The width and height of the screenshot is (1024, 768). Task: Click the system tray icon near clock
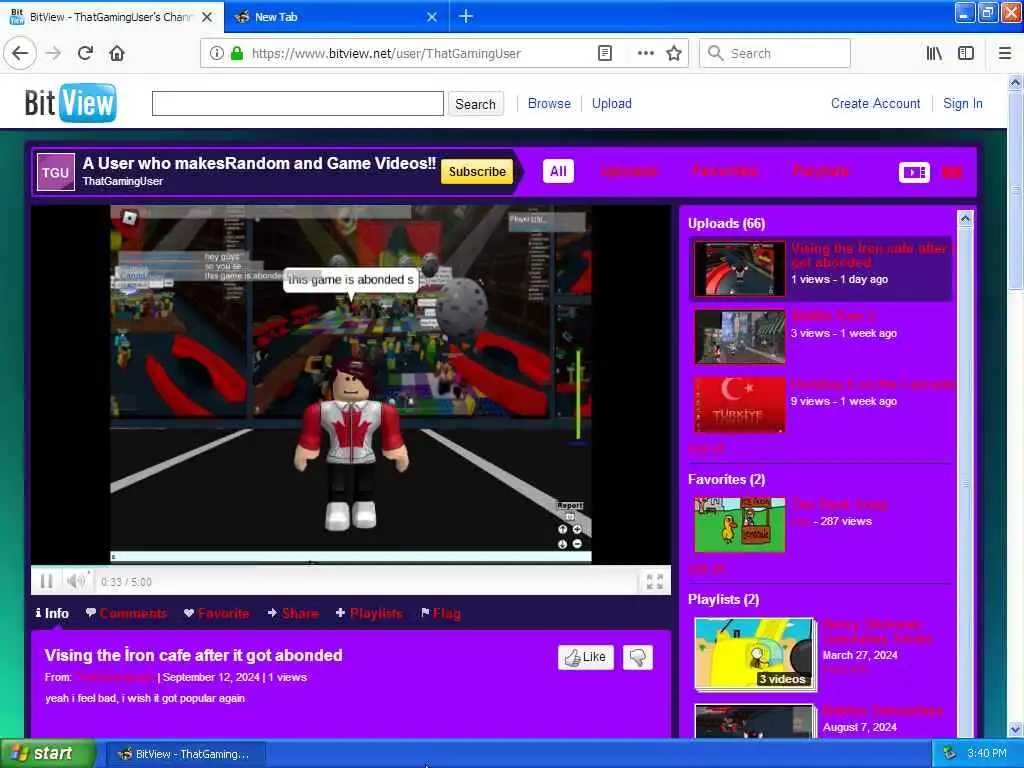950,753
